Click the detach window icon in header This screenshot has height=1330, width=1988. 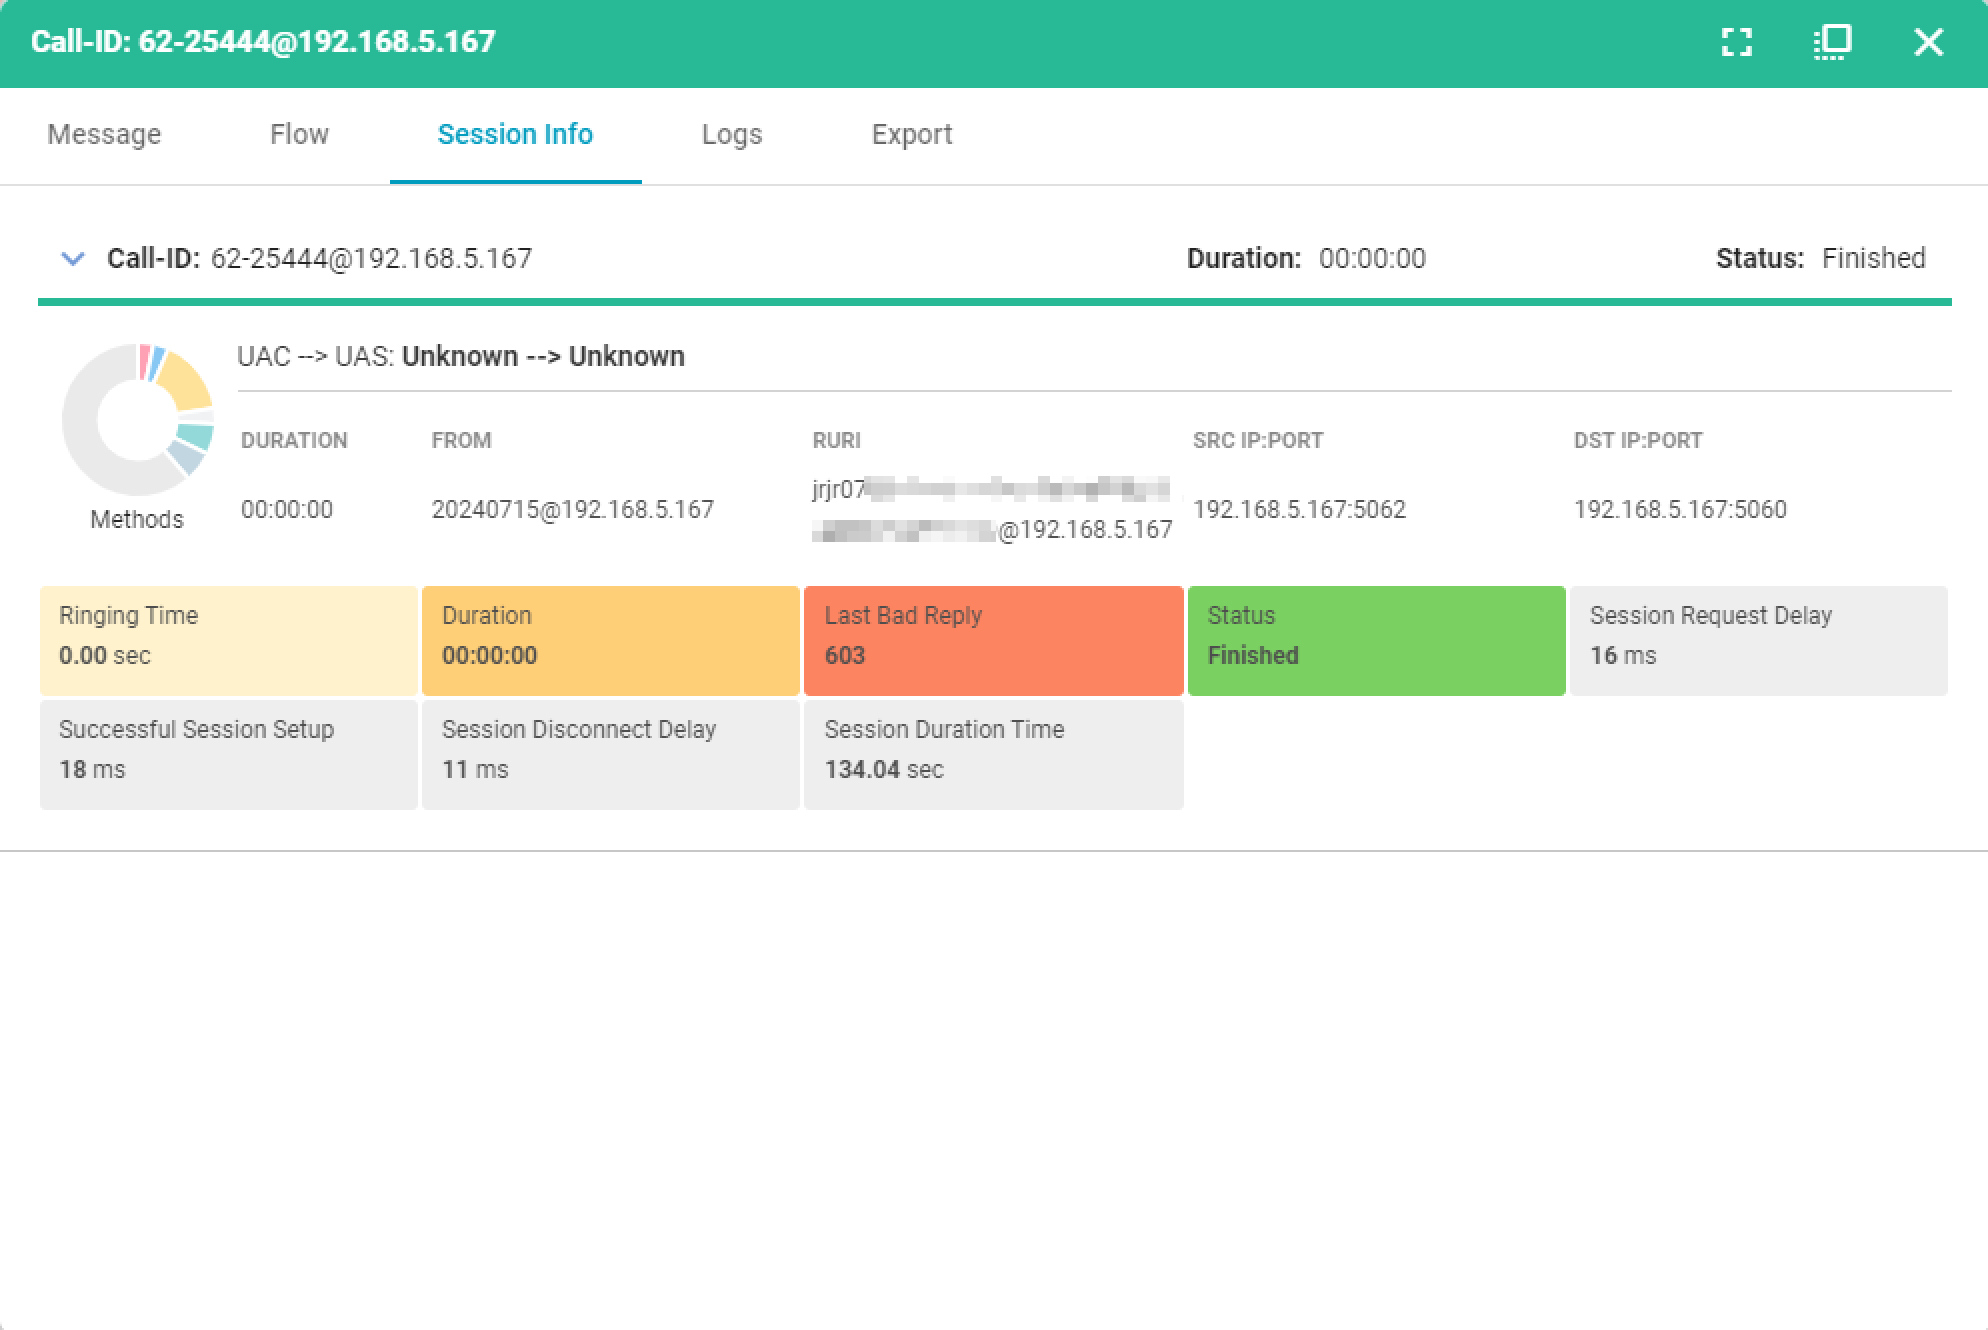[1832, 42]
